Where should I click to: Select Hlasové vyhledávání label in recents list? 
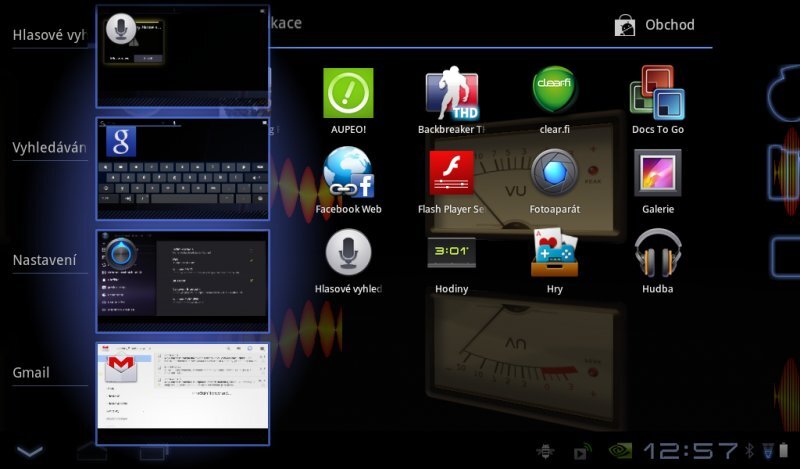[x=50, y=35]
